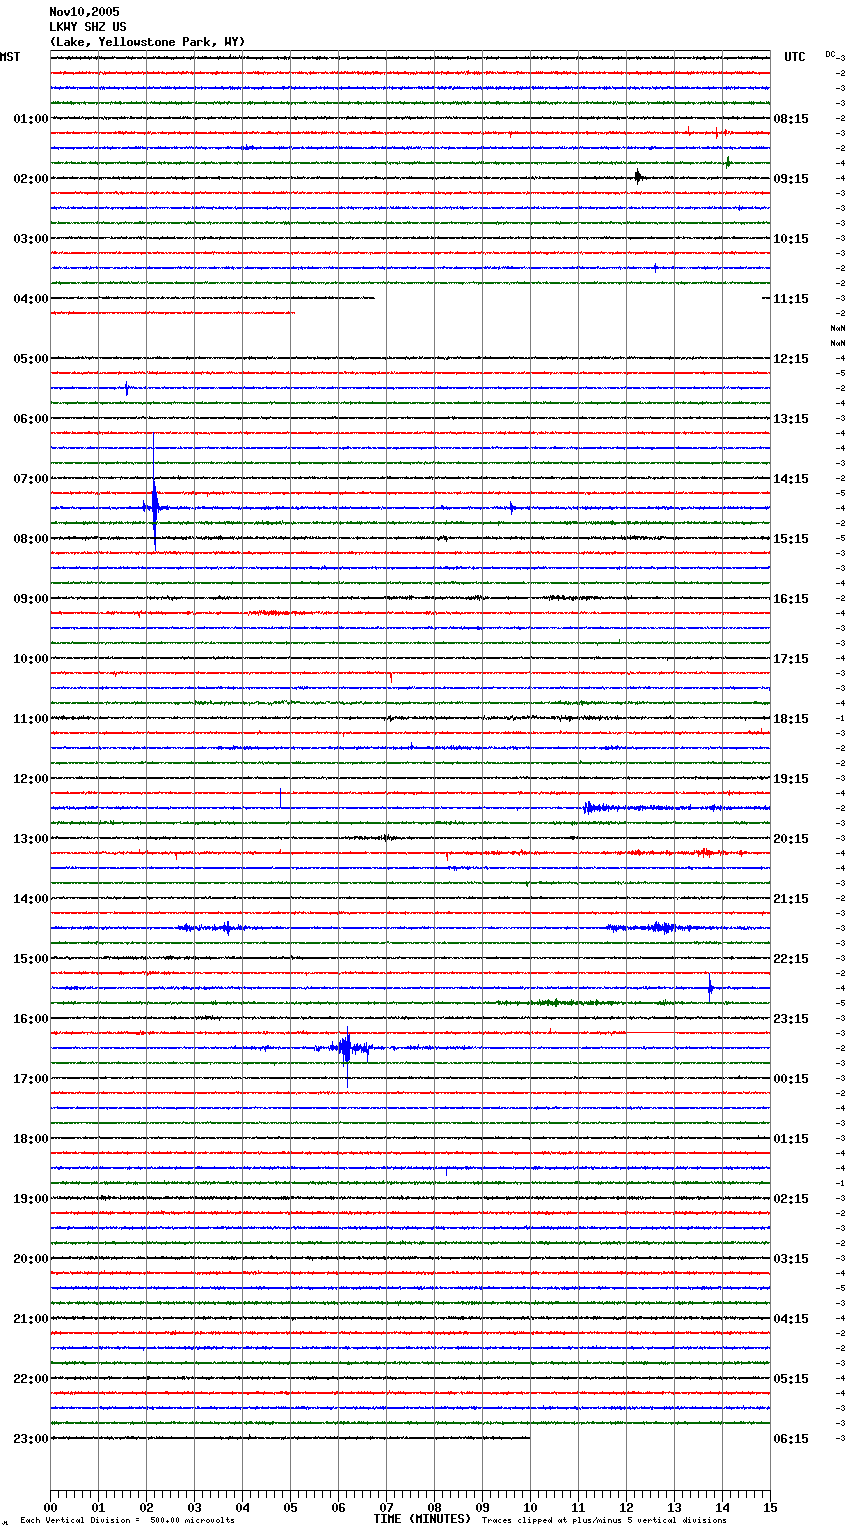Click the Lake, Yellowstone Park, WY location text

[x=147, y=42]
